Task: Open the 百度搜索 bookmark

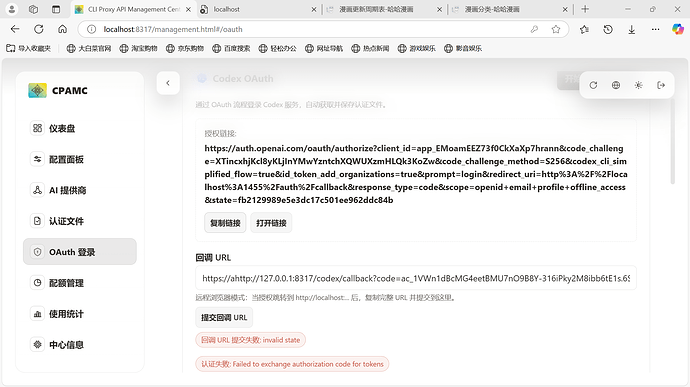Action: click(231, 48)
